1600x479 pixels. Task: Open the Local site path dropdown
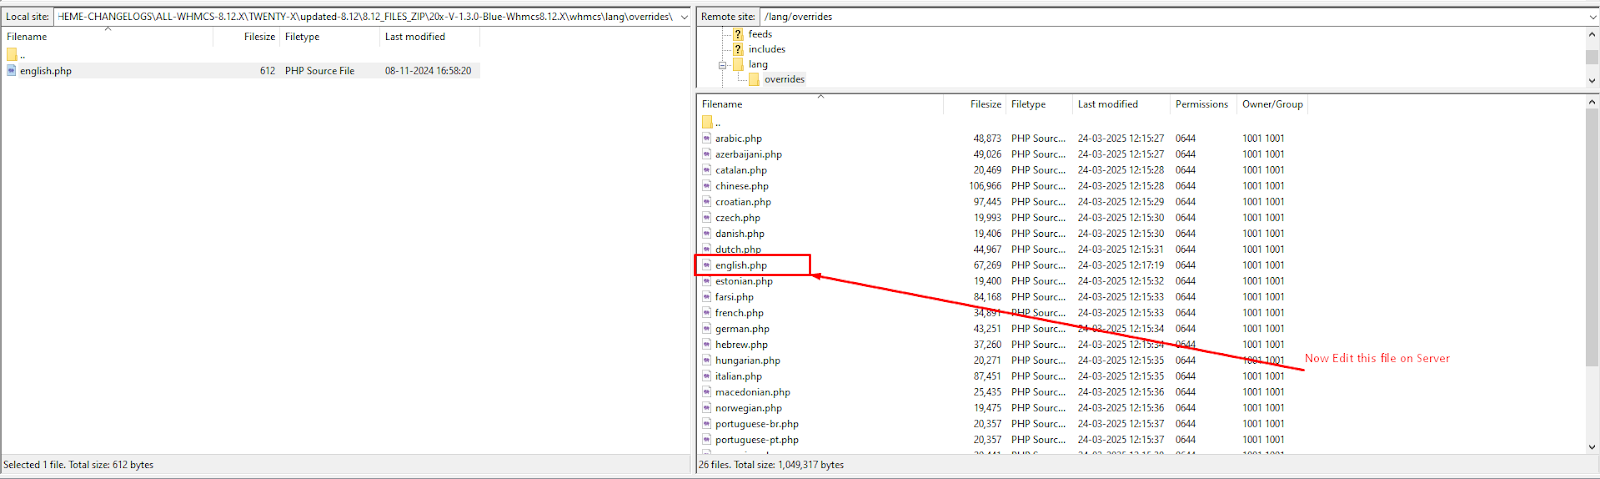click(684, 17)
